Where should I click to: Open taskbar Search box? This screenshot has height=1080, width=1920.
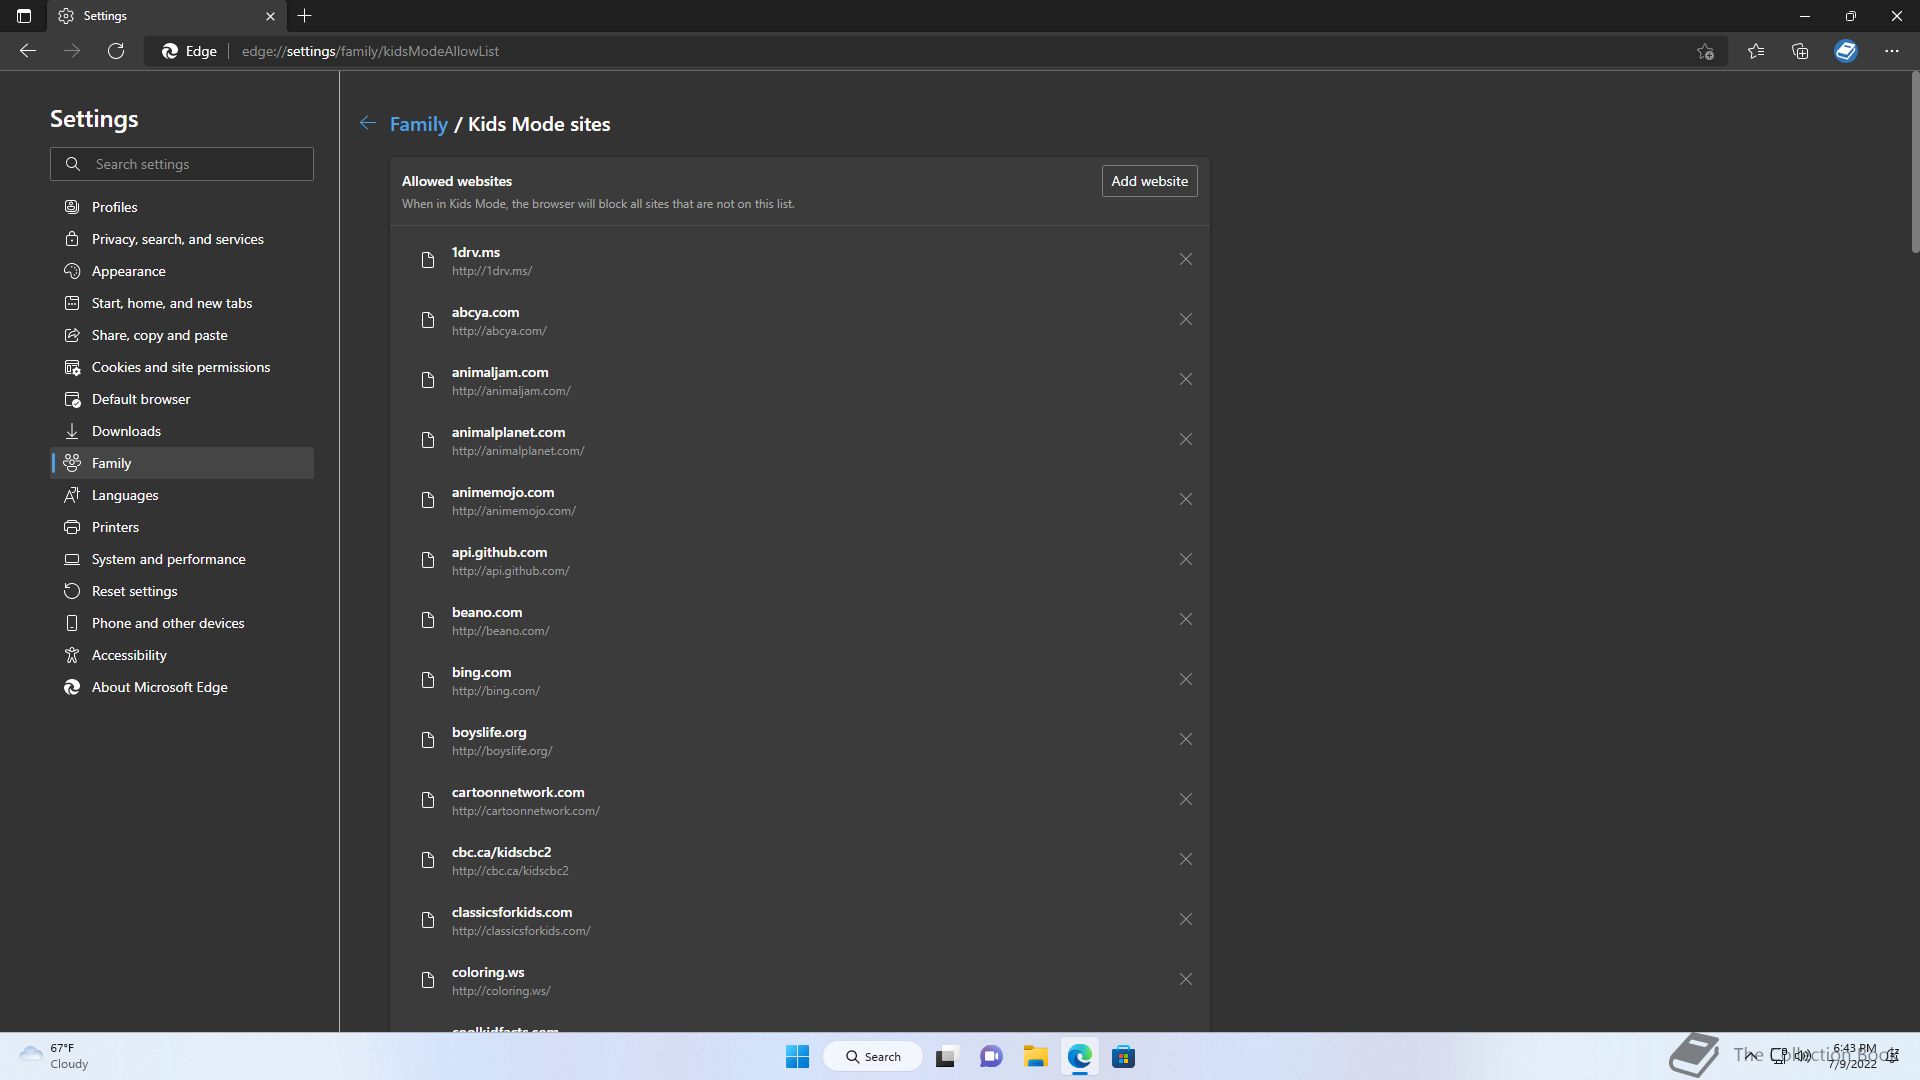(x=873, y=1056)
